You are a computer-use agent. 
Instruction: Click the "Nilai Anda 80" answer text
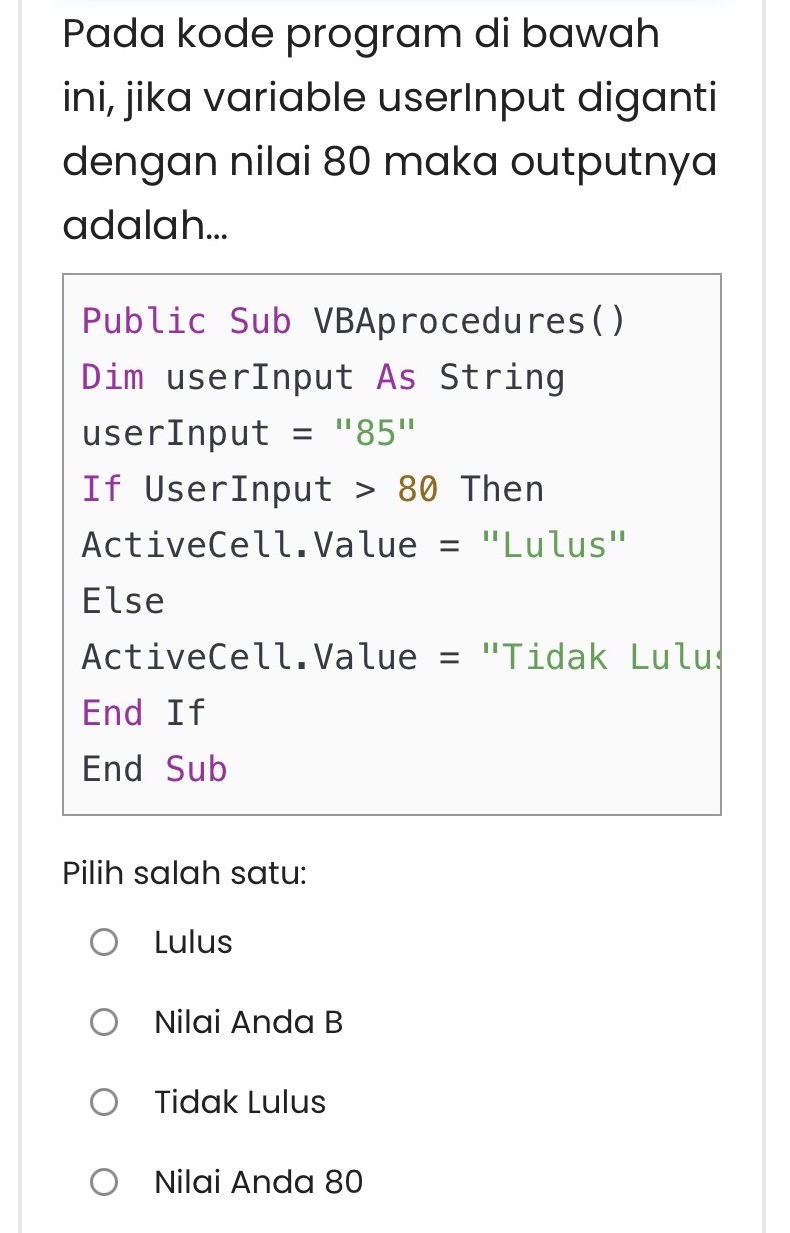coord(259,1182)
